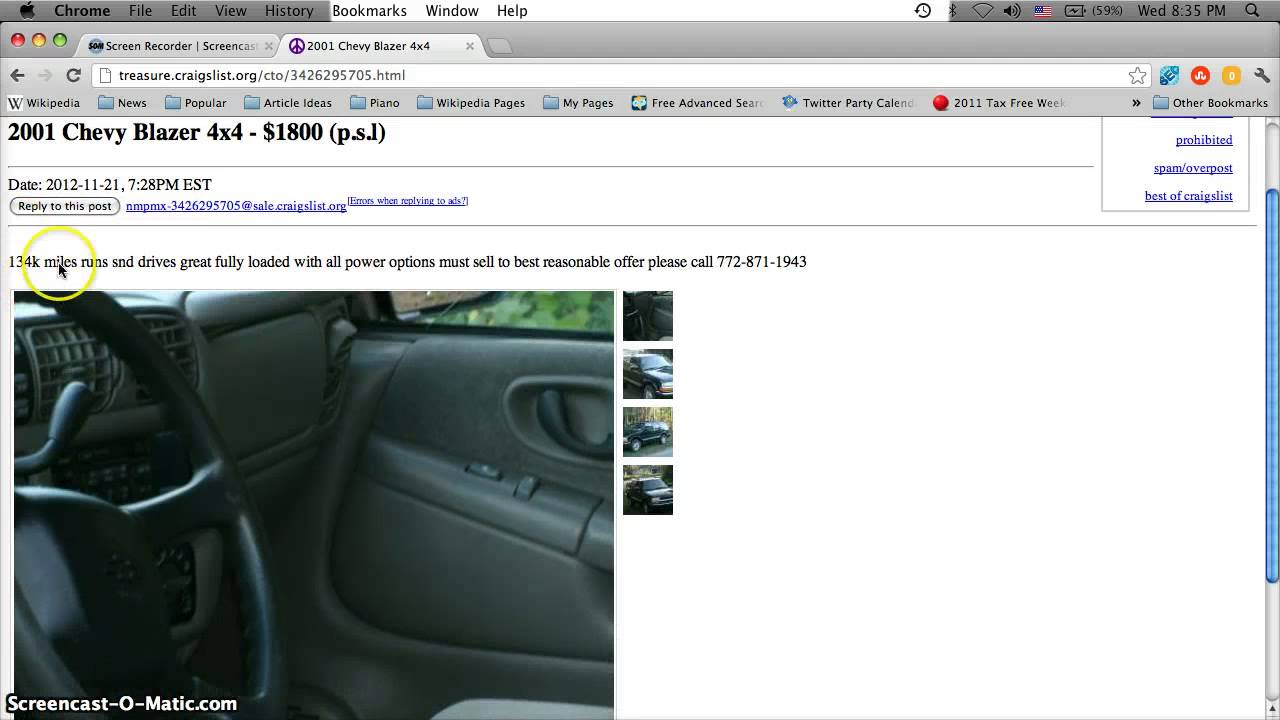1280x720 pixels.
Task: Click the StumbleUpon extension icon
Action: (x=1200, y=75)
